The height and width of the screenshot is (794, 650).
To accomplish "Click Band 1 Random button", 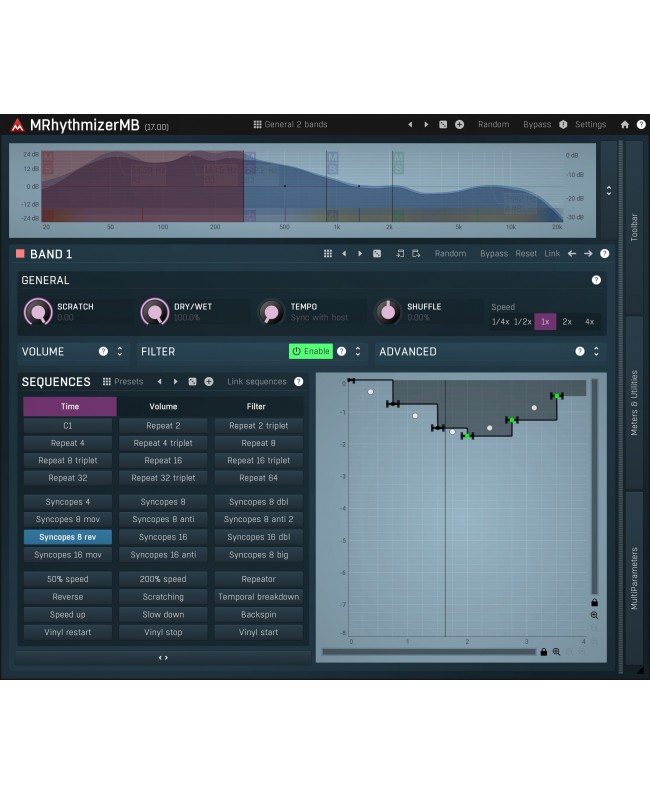I will [x=451, y=254].
